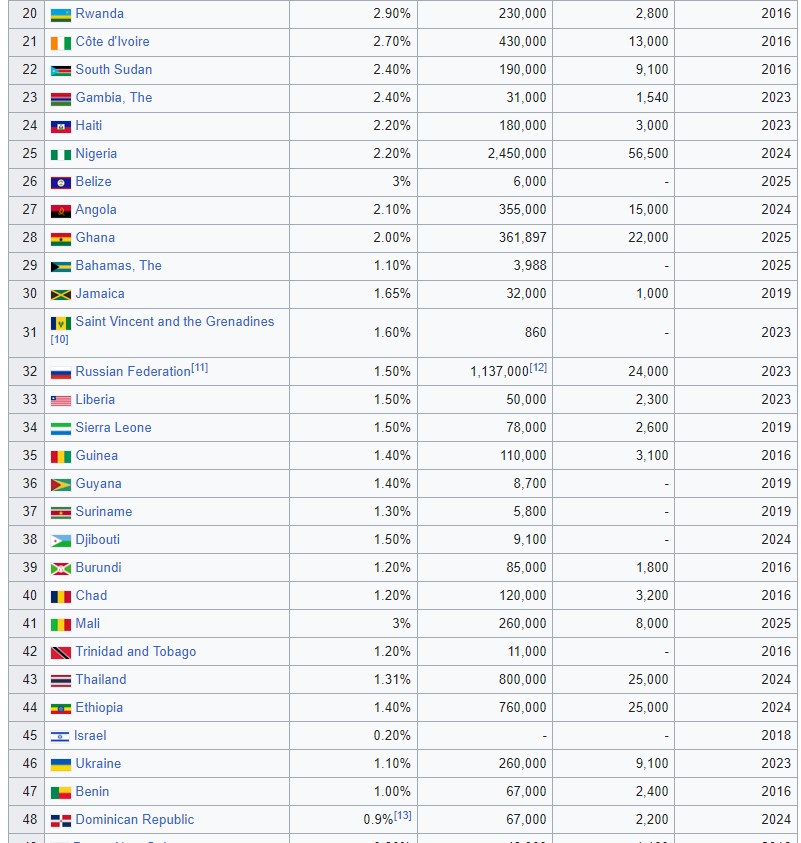Image resolution: width=801 pixels, height=843 pixels.
Task: Open the Dominican Republic link
Action: click(x=135, y=819)
